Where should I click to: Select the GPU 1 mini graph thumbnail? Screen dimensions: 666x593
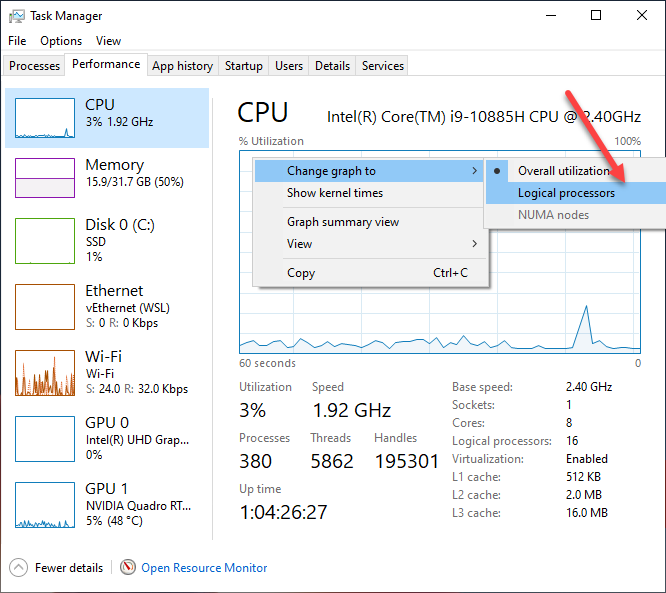coord(45,505)
